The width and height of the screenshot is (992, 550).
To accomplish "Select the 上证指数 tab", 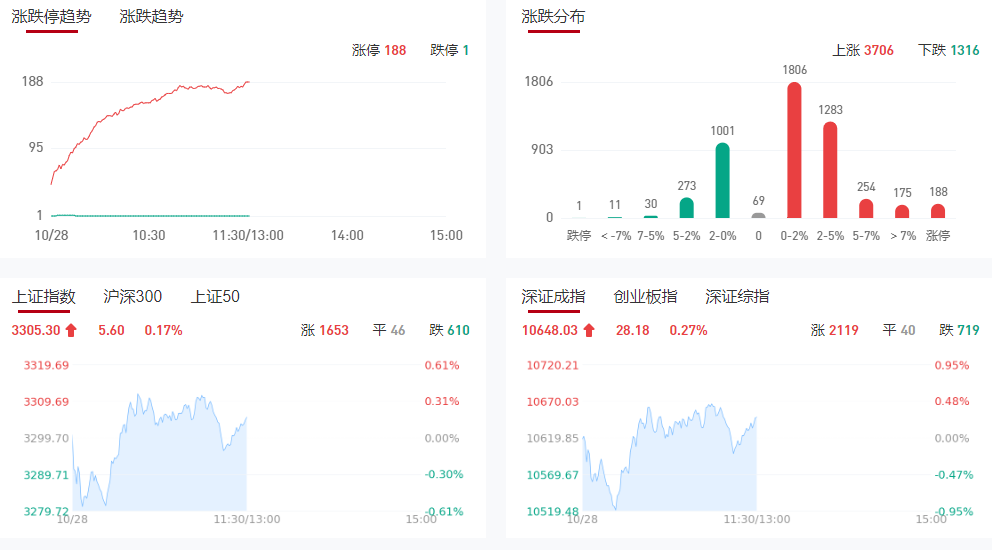I will click(x=43, y=297).
